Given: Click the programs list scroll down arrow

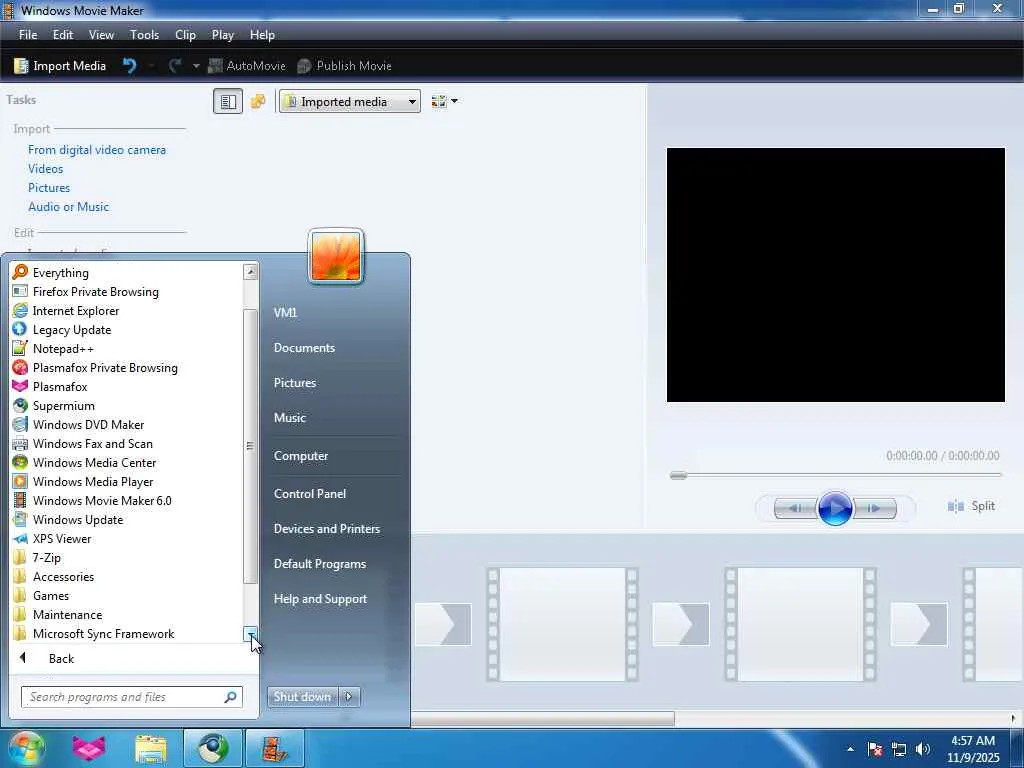Looking at the screenshot, I should [251, 633].
